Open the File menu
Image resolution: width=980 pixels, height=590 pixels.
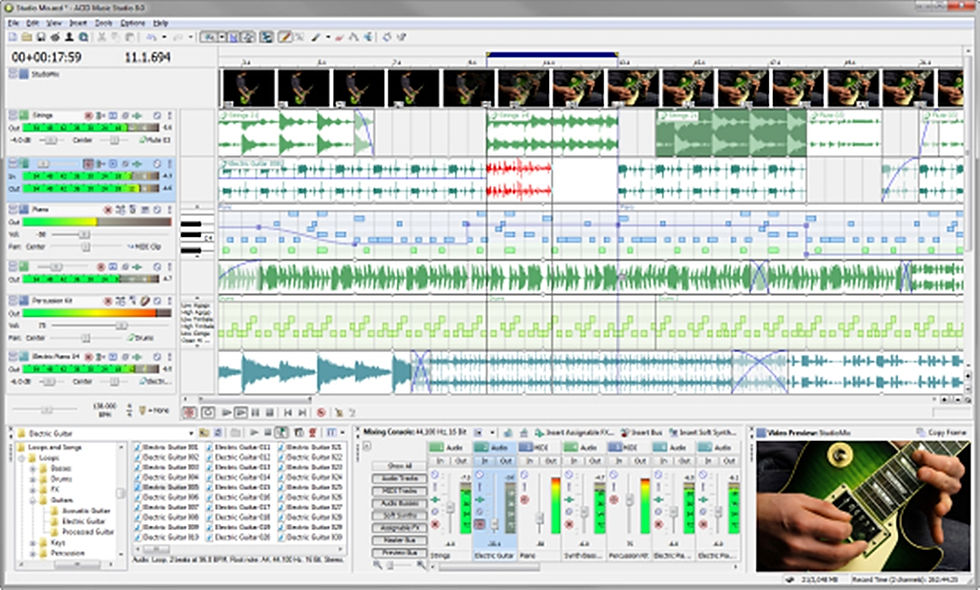pyautogui.click(x=13, y=23)
